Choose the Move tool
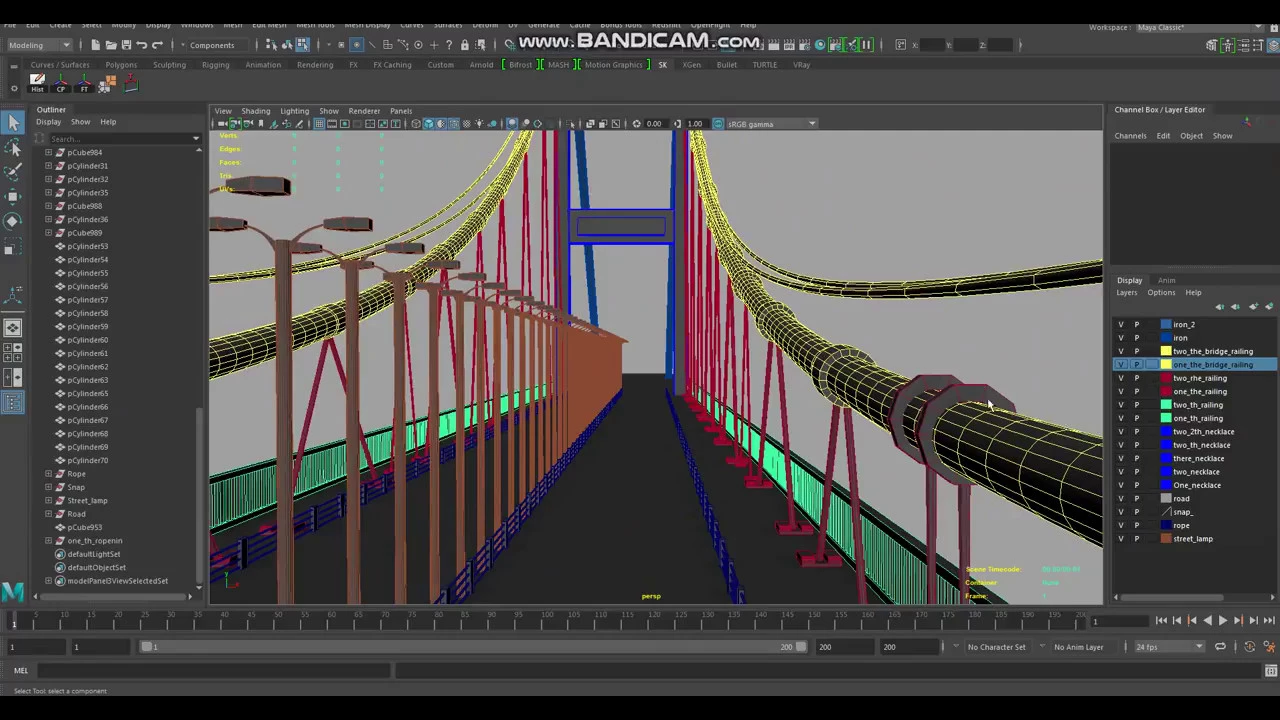The image size is (1280, 720). (x=13, y=197)
